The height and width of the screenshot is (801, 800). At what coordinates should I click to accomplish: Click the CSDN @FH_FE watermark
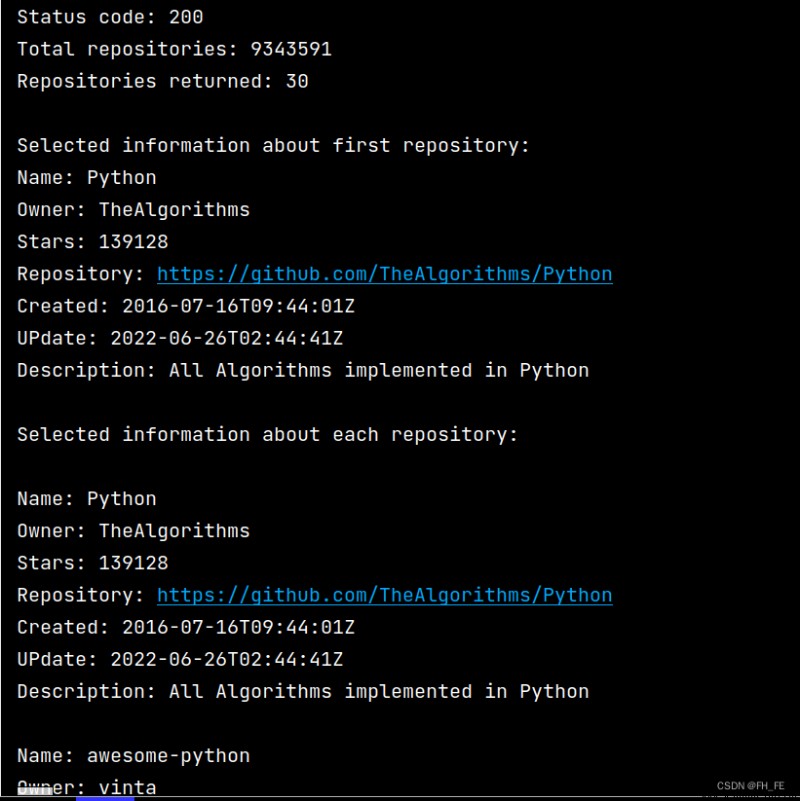point(750,786)
